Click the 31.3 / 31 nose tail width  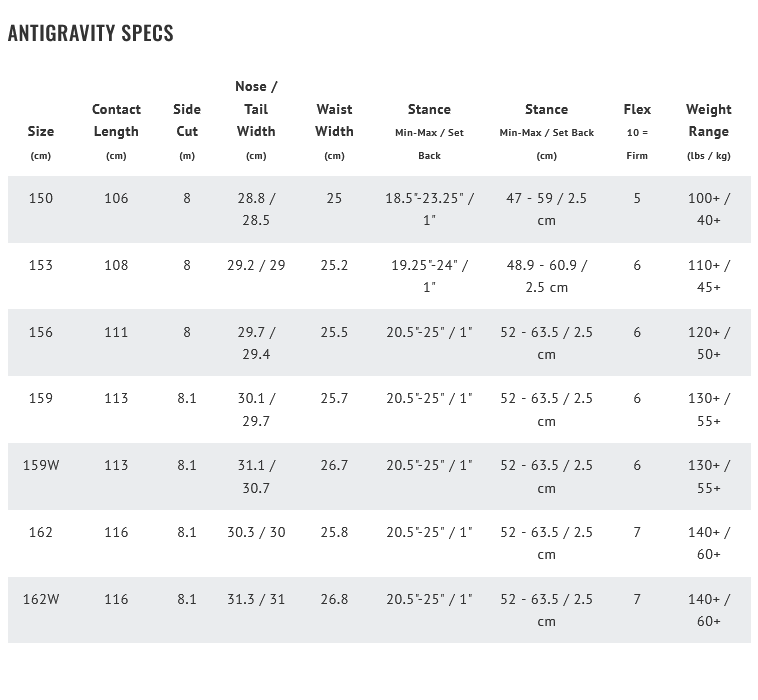tap(256, 599)
